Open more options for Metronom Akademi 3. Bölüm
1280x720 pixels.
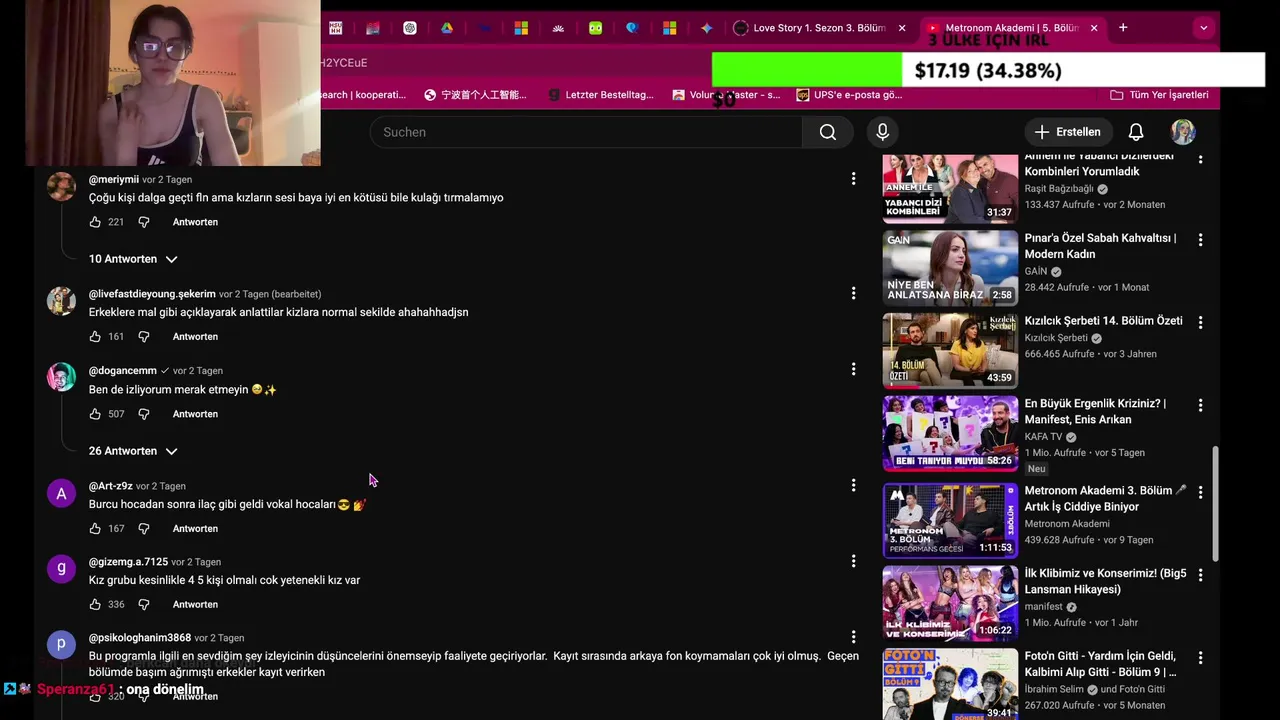[1200, 492]
